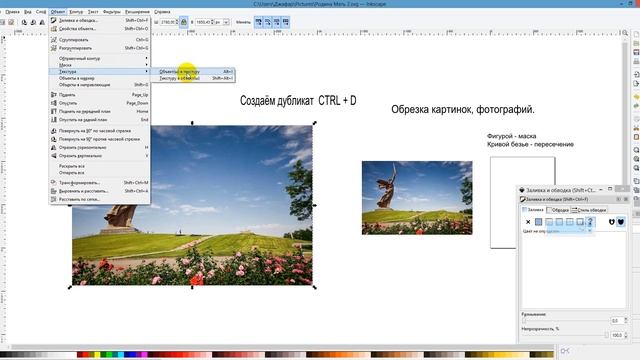Select 'Объекты в маркер' menu item
The width and height of the screenshot is (640, 360).
coord(100,78)
